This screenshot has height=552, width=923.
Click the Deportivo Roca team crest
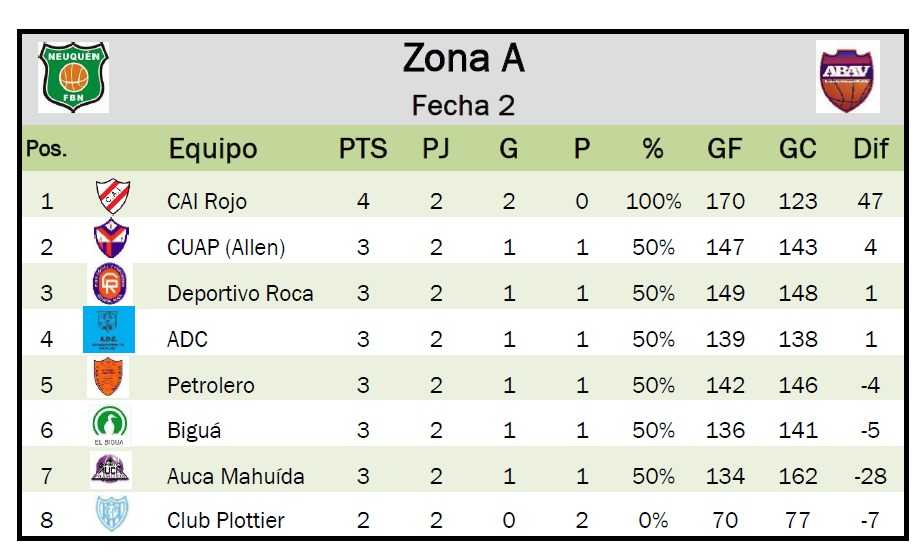(109, 287)
